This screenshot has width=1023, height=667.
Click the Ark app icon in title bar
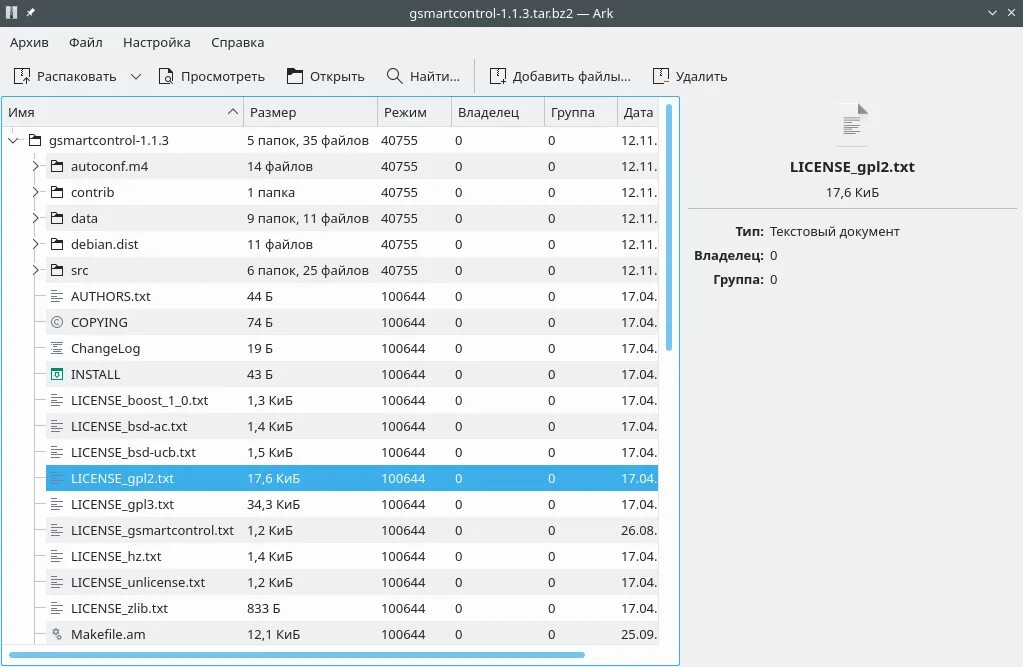11,12
